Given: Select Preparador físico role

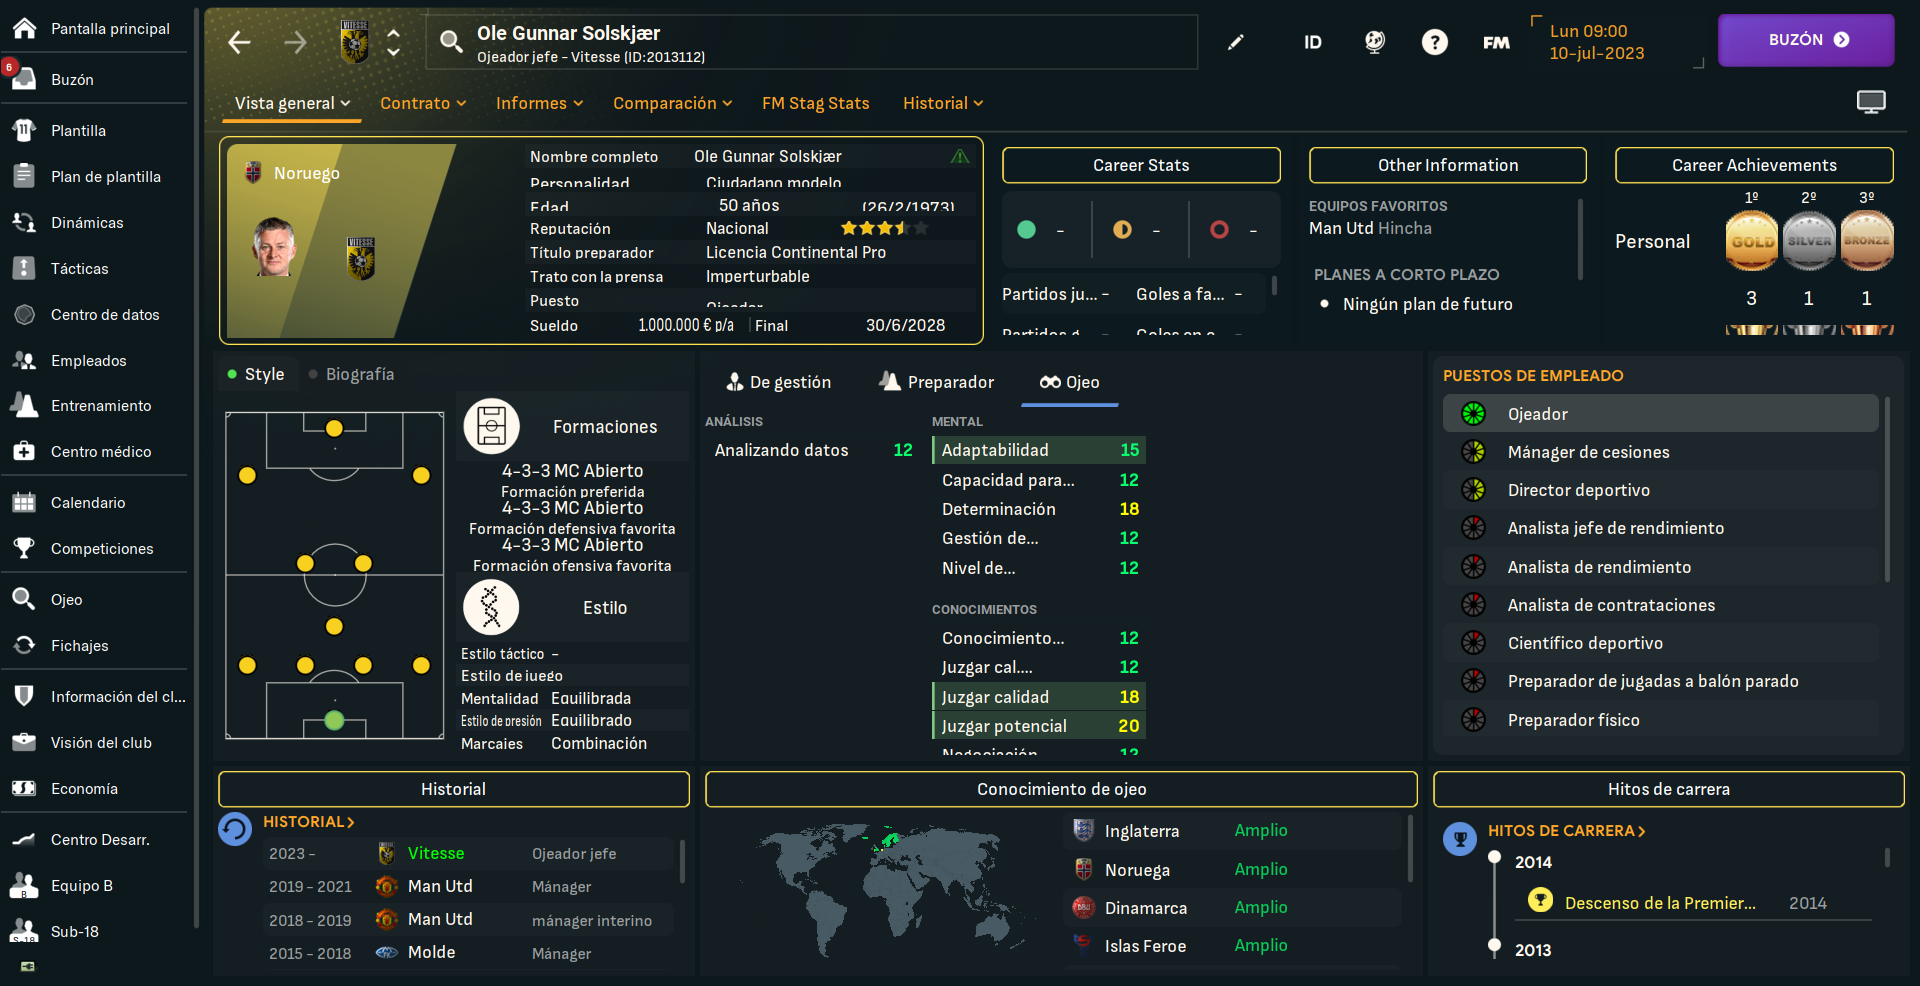Looking at the screenshot, I should tap(1660, 720).
